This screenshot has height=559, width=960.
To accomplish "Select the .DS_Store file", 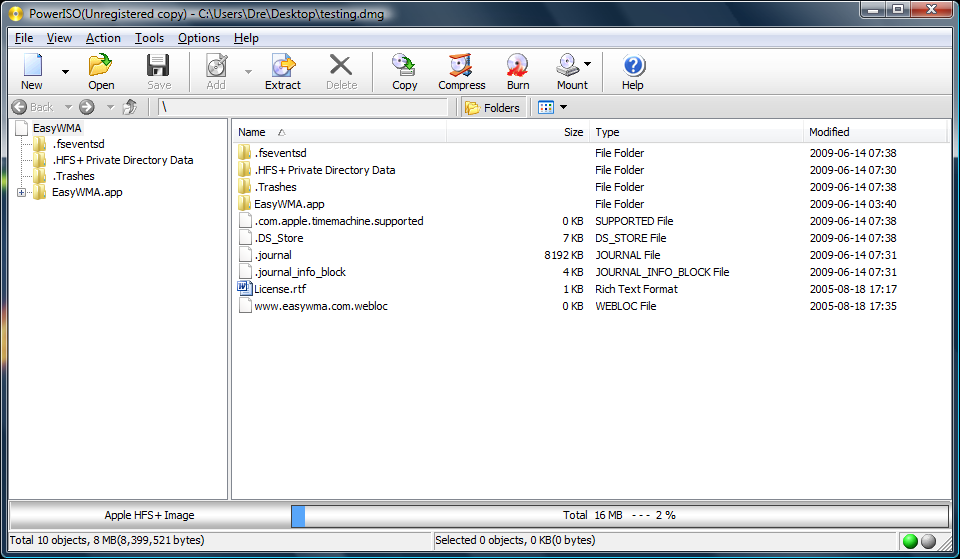I will click(x=279, y=238).
